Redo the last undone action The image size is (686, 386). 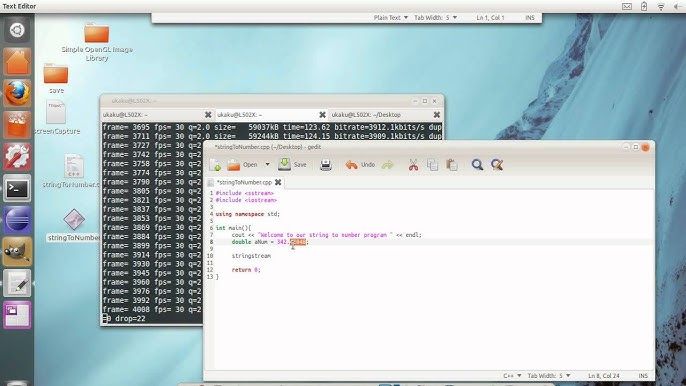click(x=388, y=165)
